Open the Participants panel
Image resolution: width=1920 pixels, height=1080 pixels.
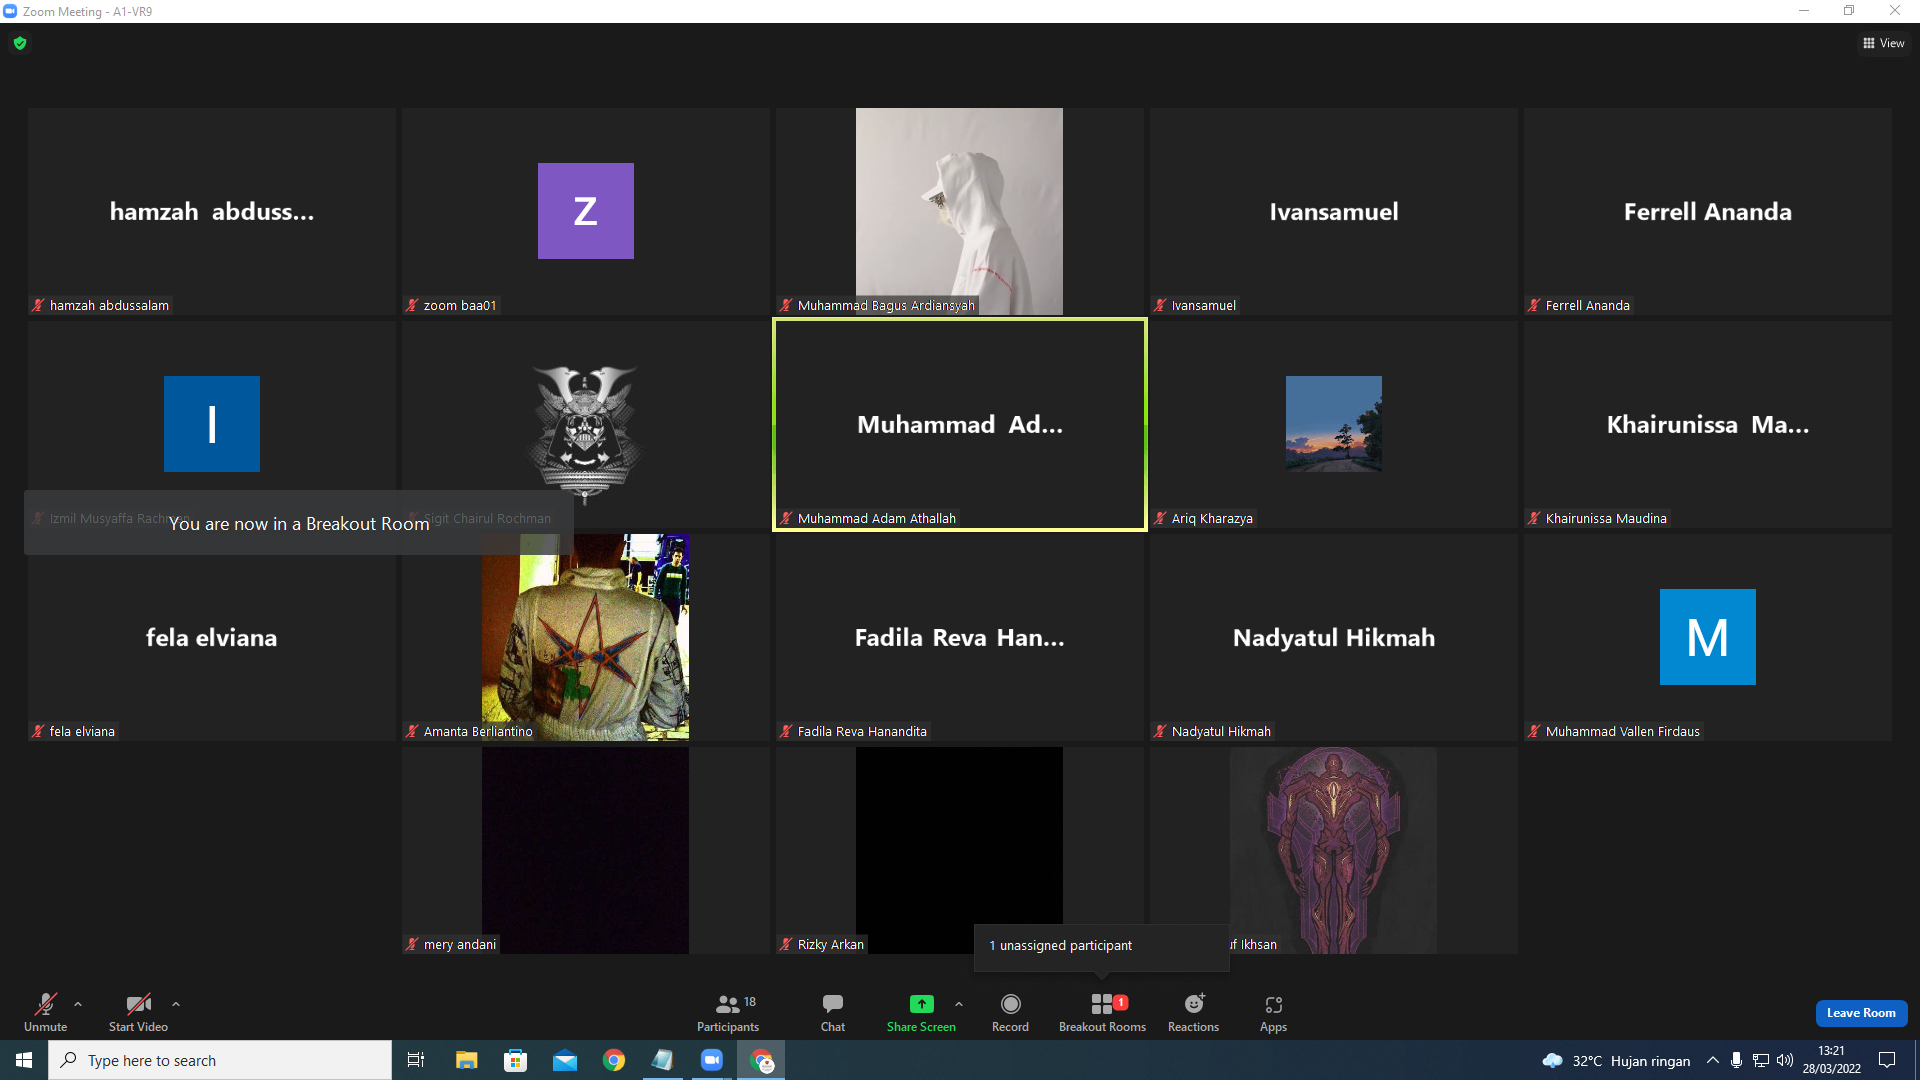pyautogui.click(x=728, y=1012)
